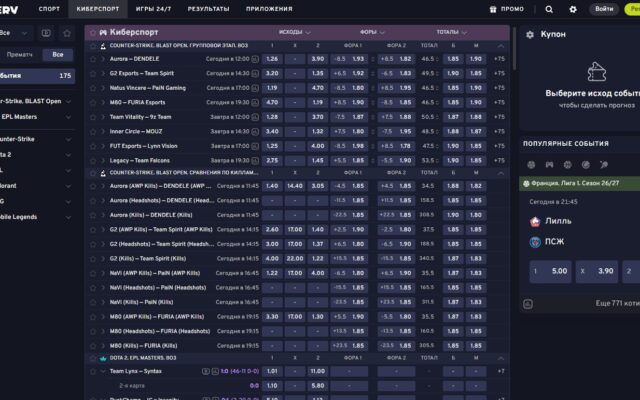The width and height of the screenshot is (640, 400).
Task: Select the tennis racket icon in Популярные события
Action: click(x=604, y=164)
